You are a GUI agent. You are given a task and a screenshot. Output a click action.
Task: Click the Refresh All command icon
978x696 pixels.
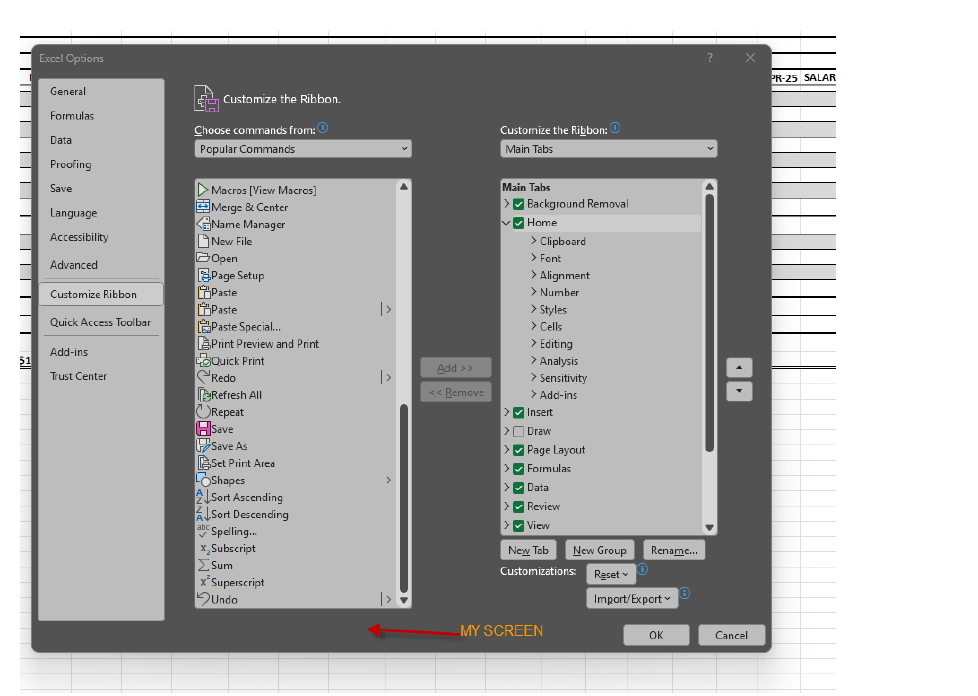[204, 394]
